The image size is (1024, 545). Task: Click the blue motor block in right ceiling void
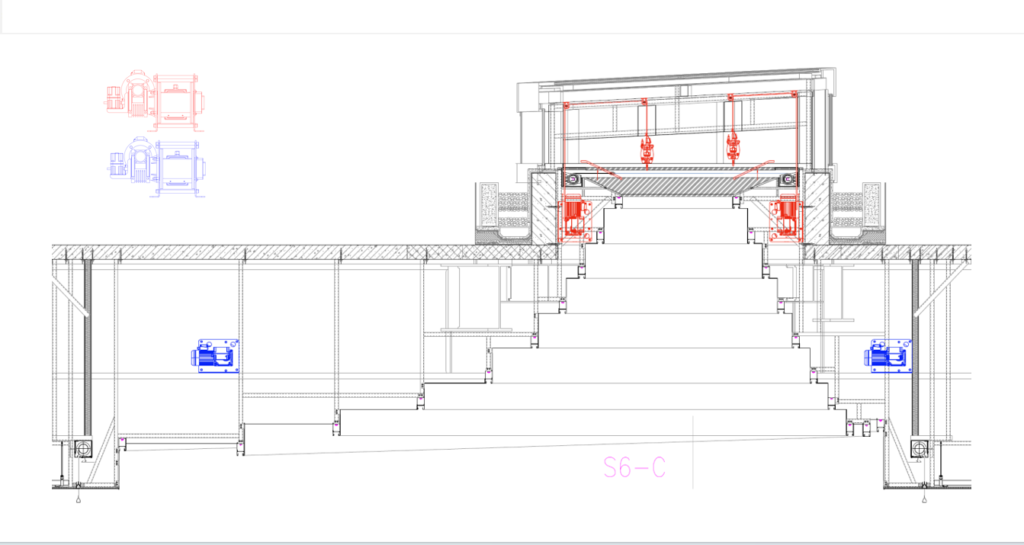pos(888,356)
